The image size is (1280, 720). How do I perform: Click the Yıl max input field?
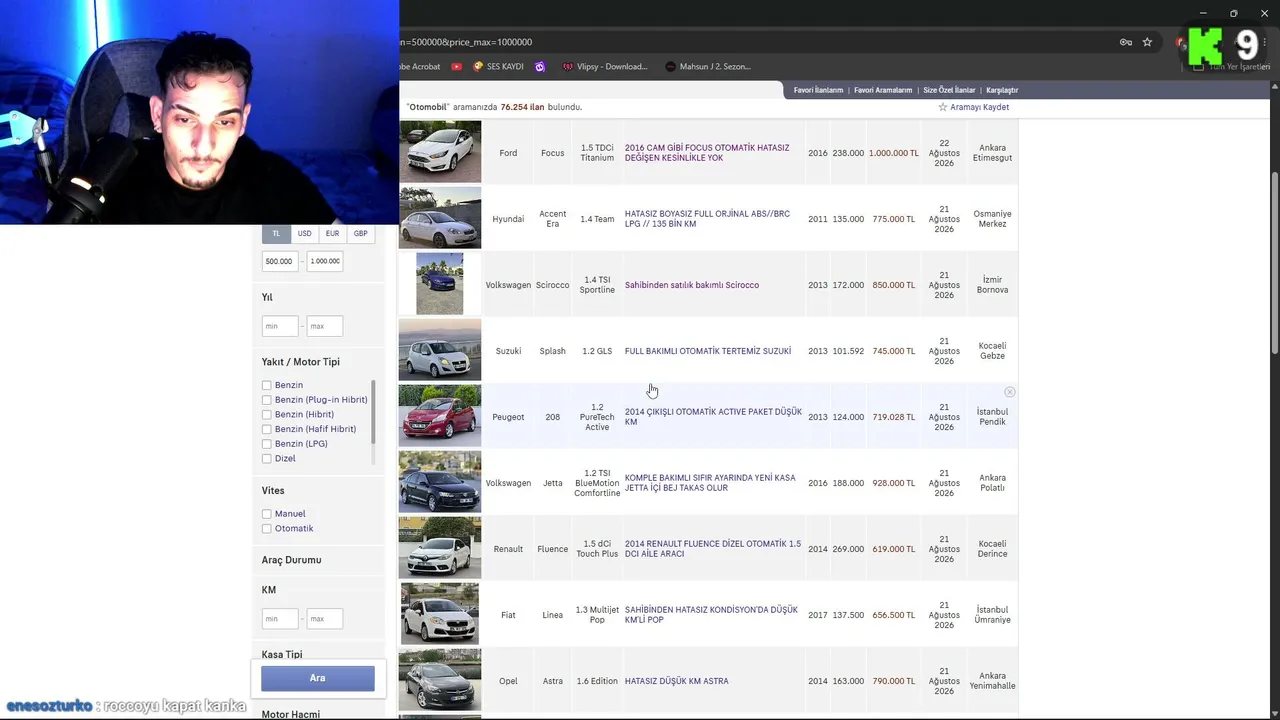click(x=325, y=326)
